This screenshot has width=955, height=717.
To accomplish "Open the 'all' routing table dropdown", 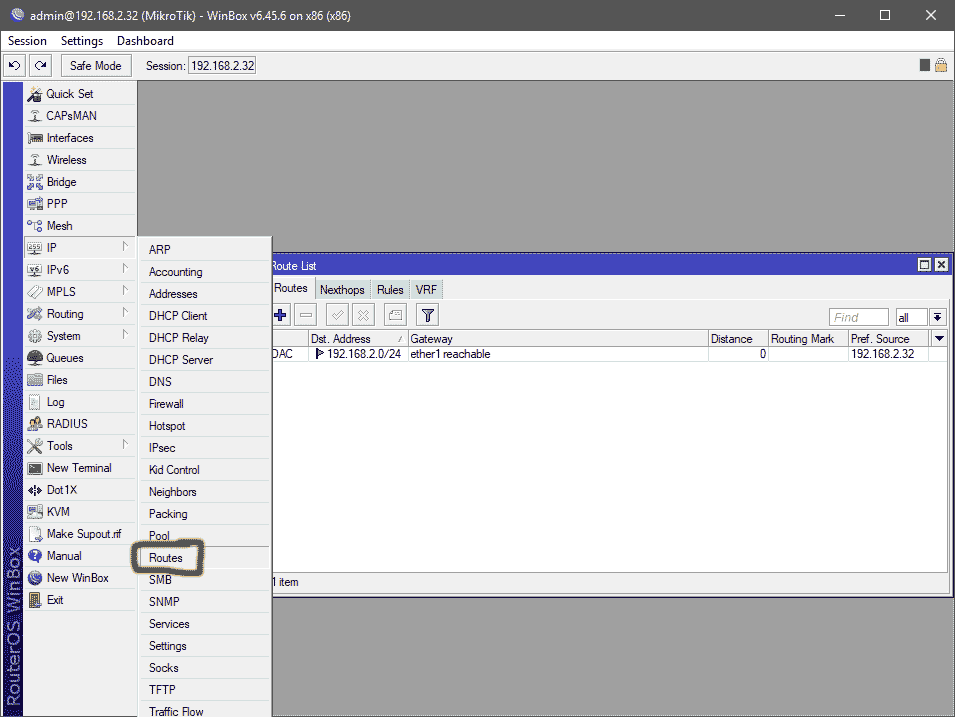I will [x=911, y=316].
